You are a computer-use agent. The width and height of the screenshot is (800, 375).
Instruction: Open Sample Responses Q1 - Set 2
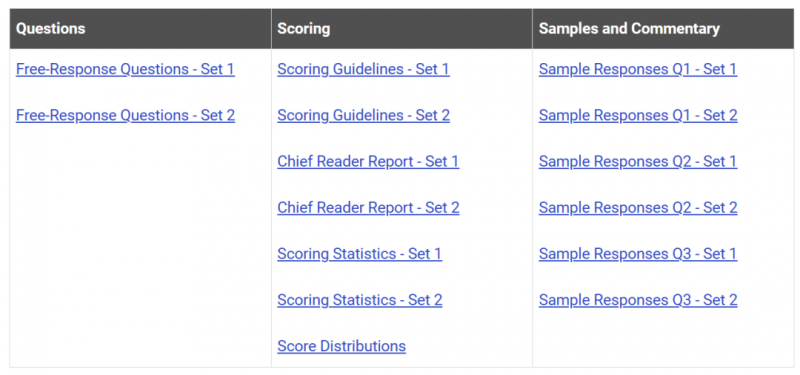[x=638, y=115]
